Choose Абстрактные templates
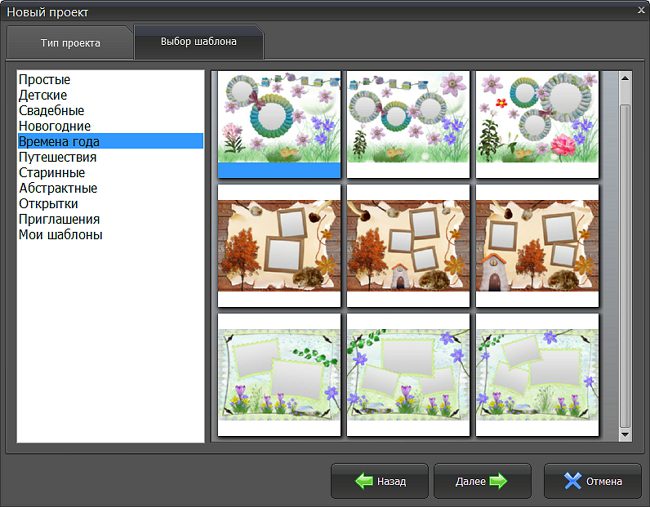This screenshot has height=507, width=650. pos(110,188)
